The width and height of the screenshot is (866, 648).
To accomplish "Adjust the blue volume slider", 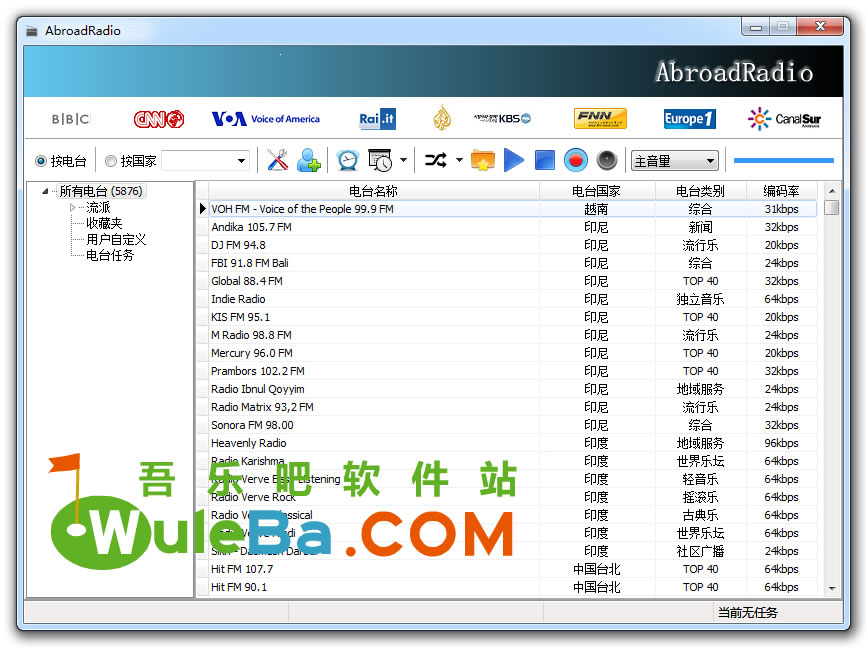I will click(783, 161).
